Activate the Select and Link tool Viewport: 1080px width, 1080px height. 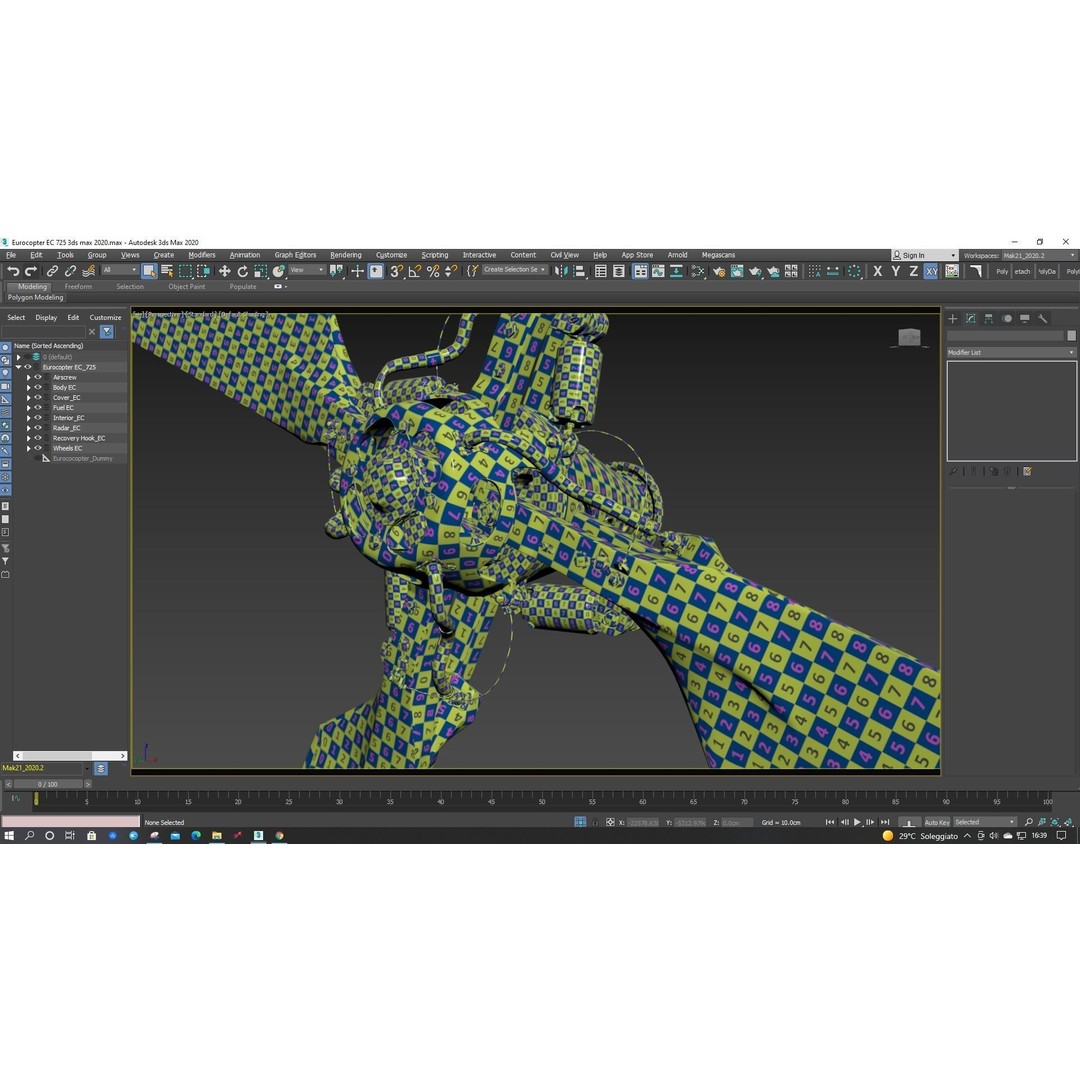point(52,271)
